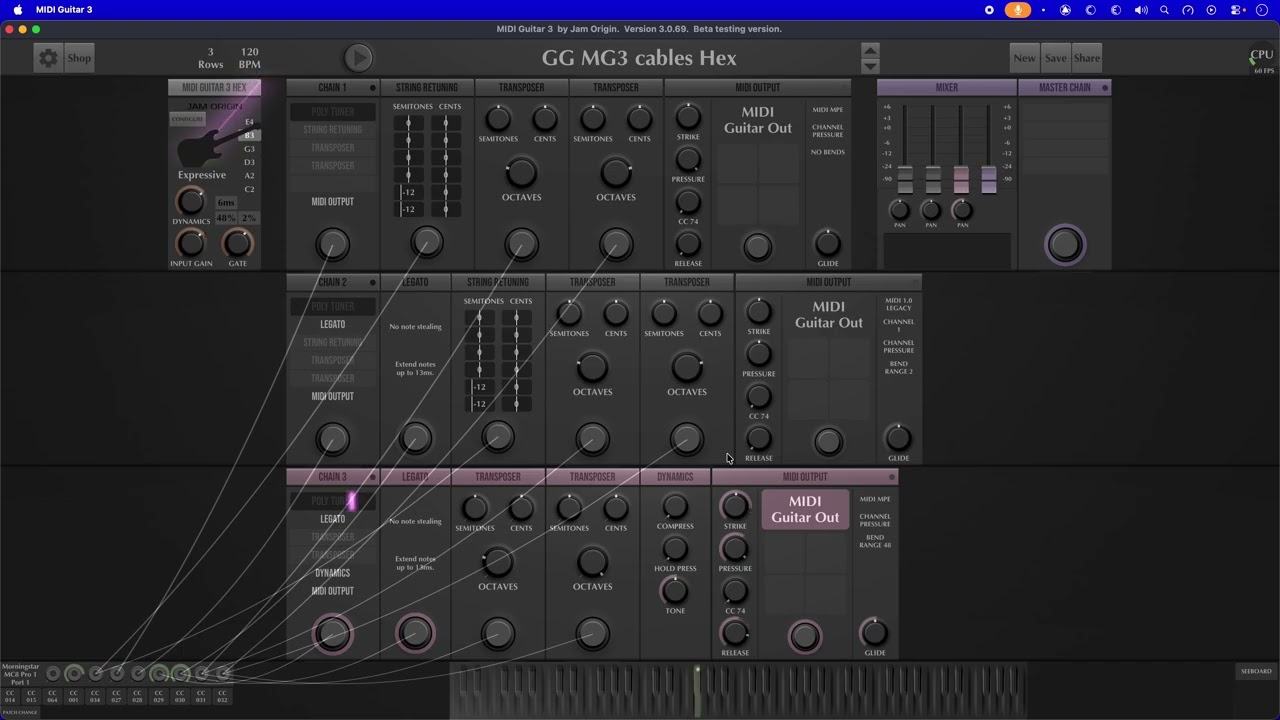Viewport: 1280px width, 720px height.
Task: Click the CC 74 knob in Chain 1 MIDI Output
Action: pyautogui.click(x=688, y=202)
